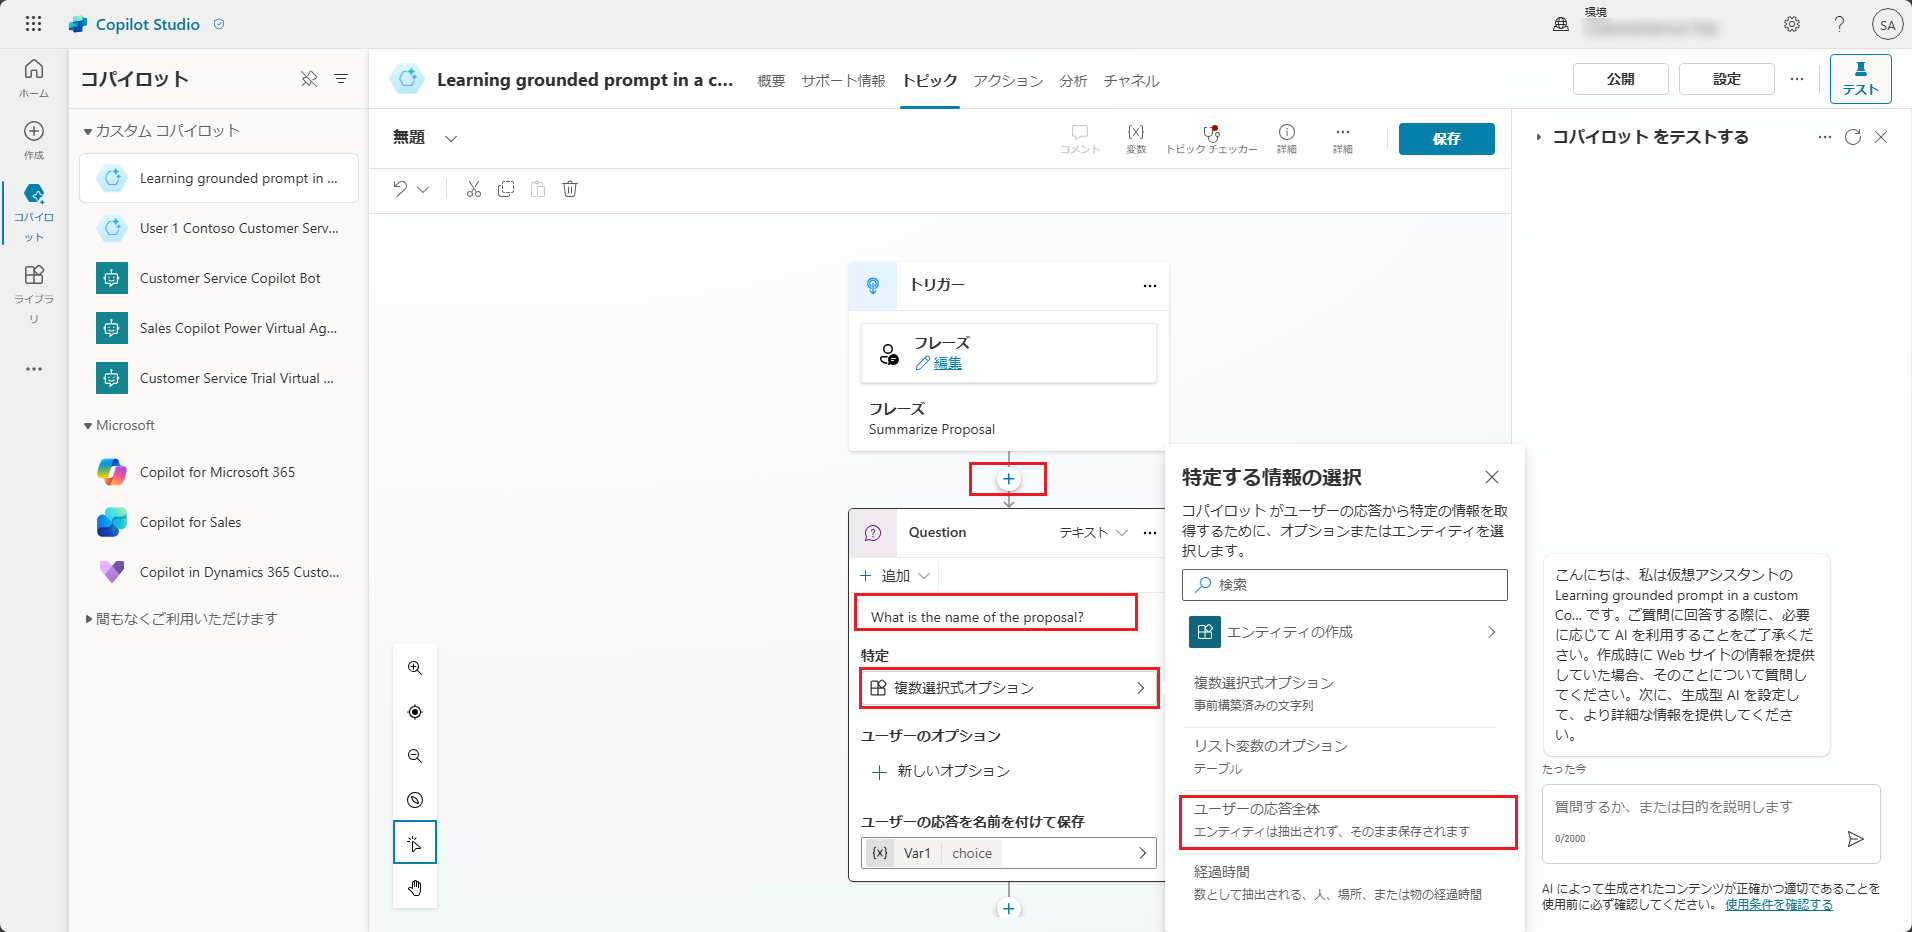Image resolution: width=1912 pixels, height=932 pixels.
Task: Choose リスト変数のオプション entity
Action: tap(1340, 757)
